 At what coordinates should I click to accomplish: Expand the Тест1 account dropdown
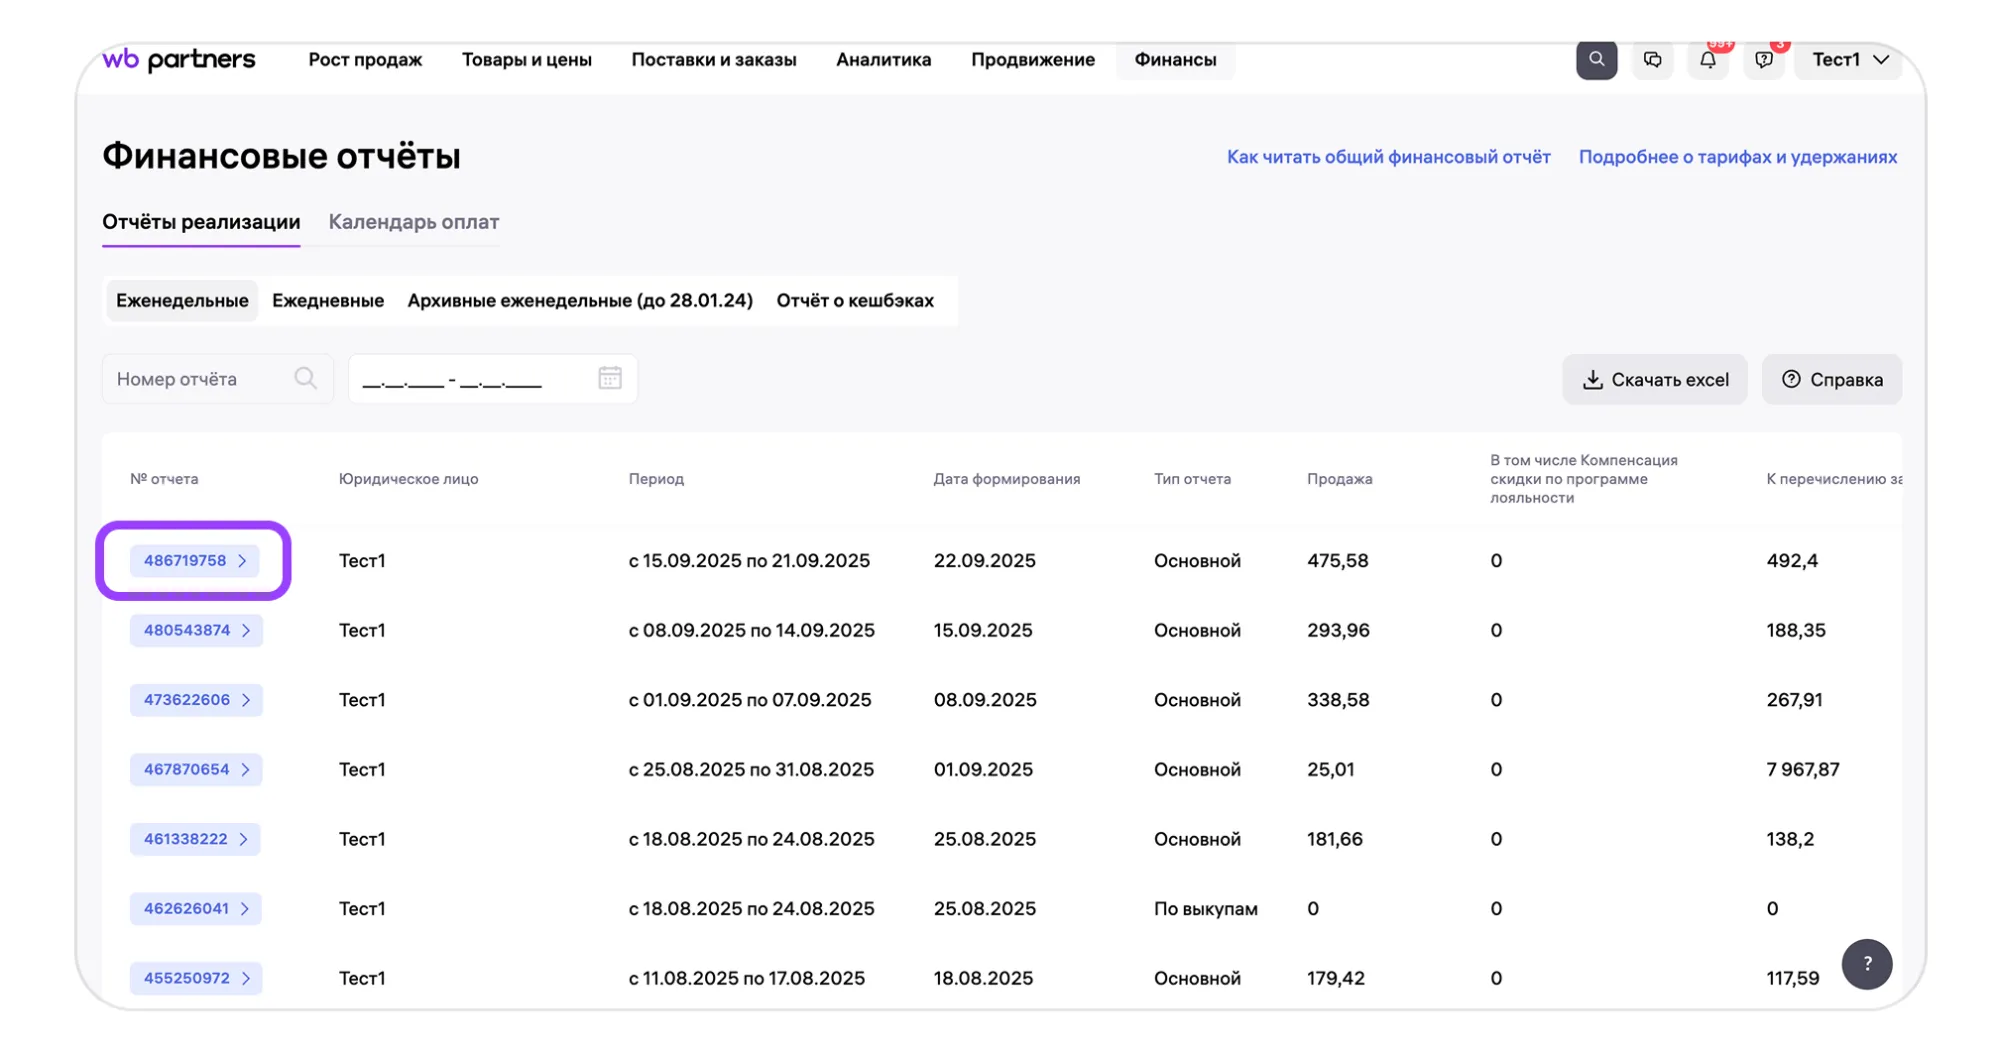tap(1849, 60)
